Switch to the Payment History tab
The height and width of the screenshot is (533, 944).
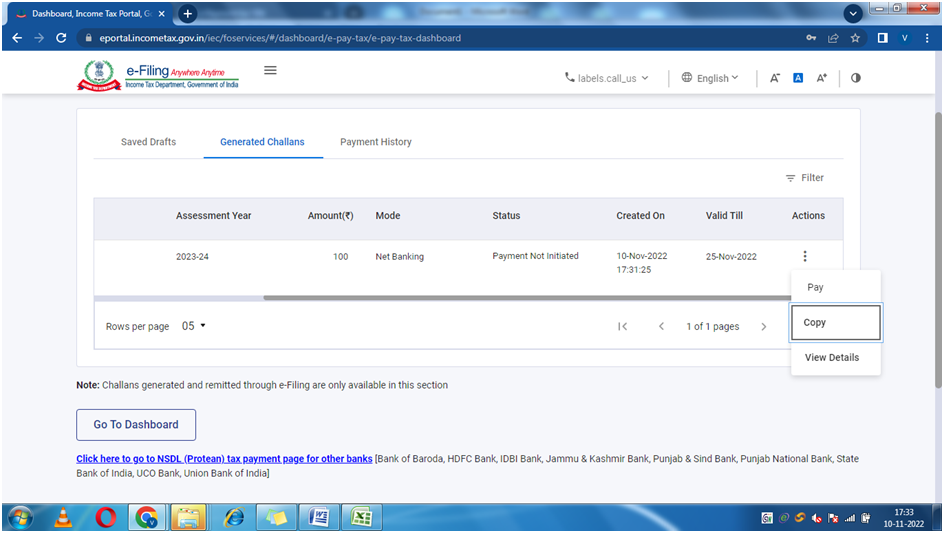375,142
